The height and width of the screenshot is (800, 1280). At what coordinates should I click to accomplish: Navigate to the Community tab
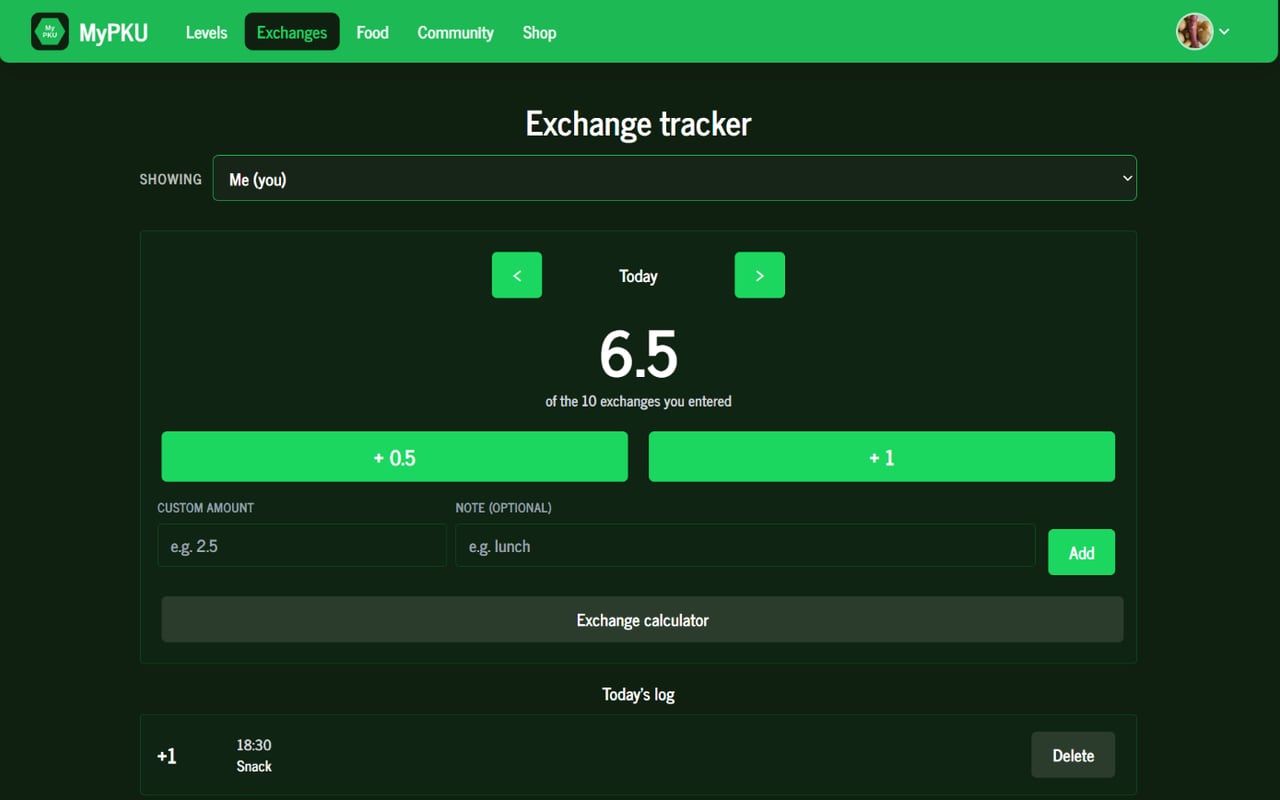coord(455,32)
